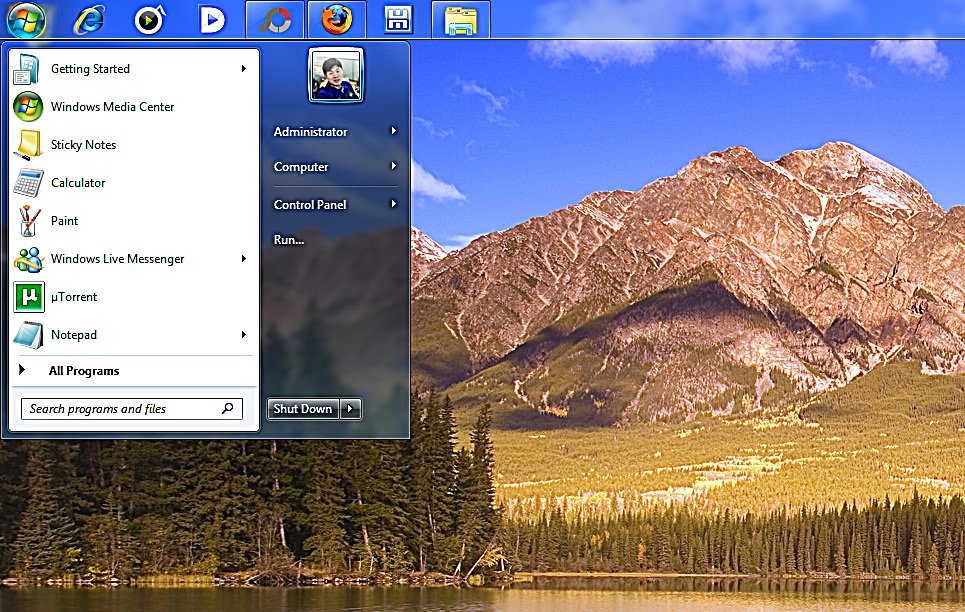
Task: Open Firefox from the taskbar
Action: (x=337, y=19)
